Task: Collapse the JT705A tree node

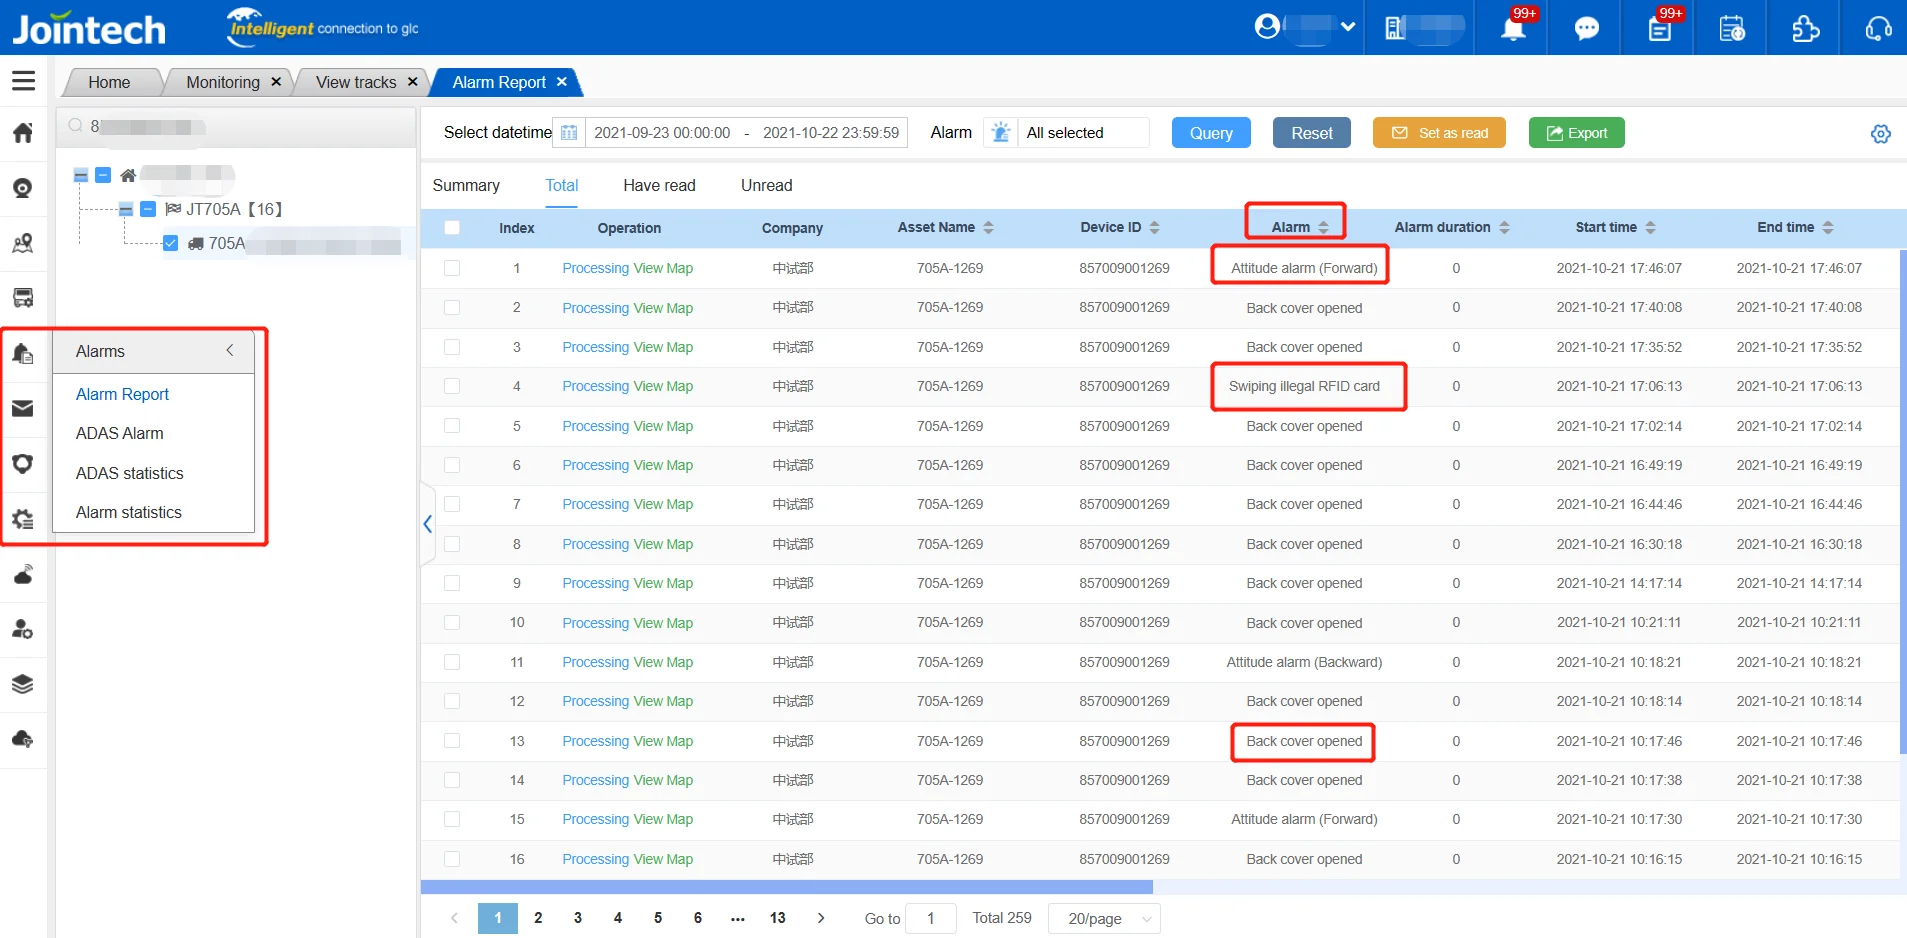Action: pos(126,209)
